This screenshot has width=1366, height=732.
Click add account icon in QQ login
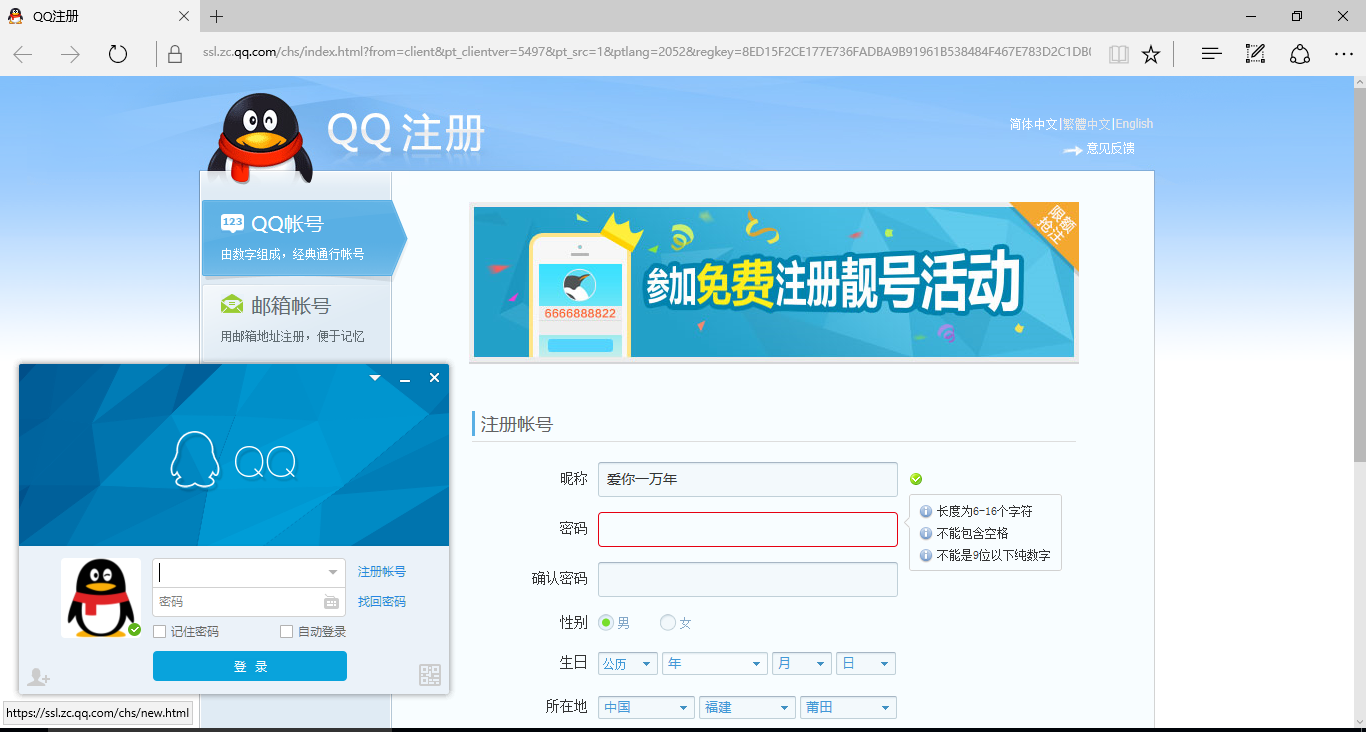pos(38,677)
